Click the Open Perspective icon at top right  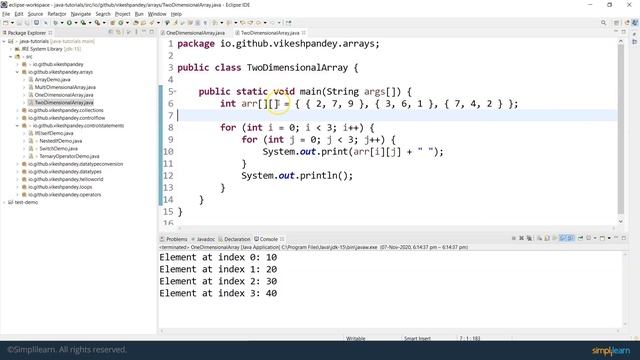617,23
